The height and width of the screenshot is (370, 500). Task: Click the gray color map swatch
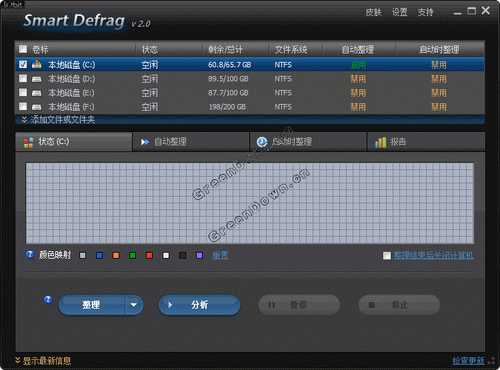(83, 256)
